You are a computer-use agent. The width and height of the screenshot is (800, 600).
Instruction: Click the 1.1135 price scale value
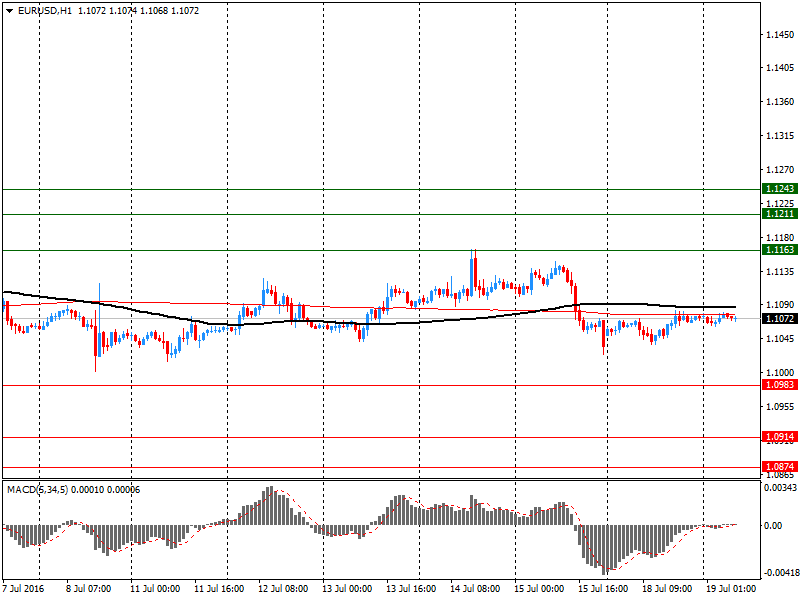tap(780, 271)
